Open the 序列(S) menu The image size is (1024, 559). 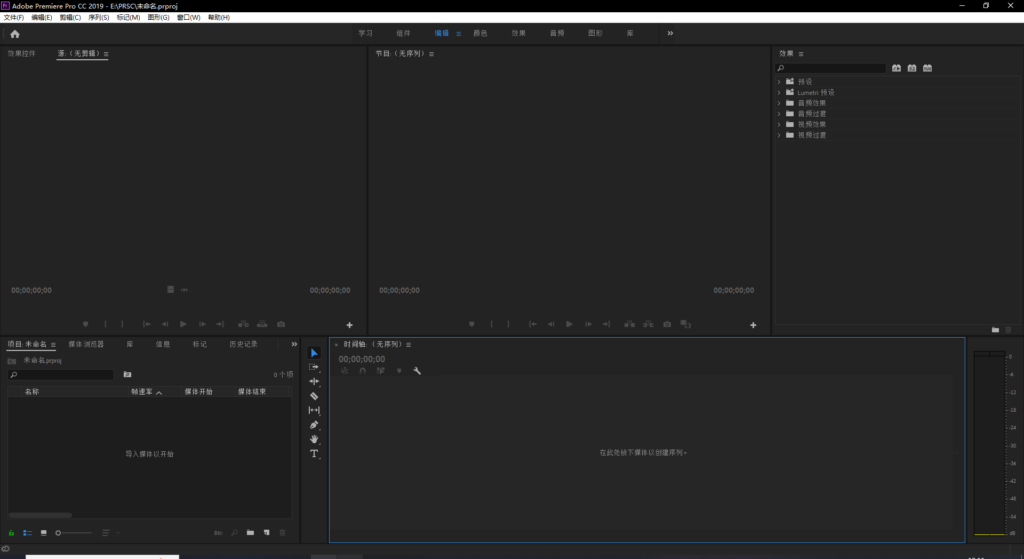point(99,18)
